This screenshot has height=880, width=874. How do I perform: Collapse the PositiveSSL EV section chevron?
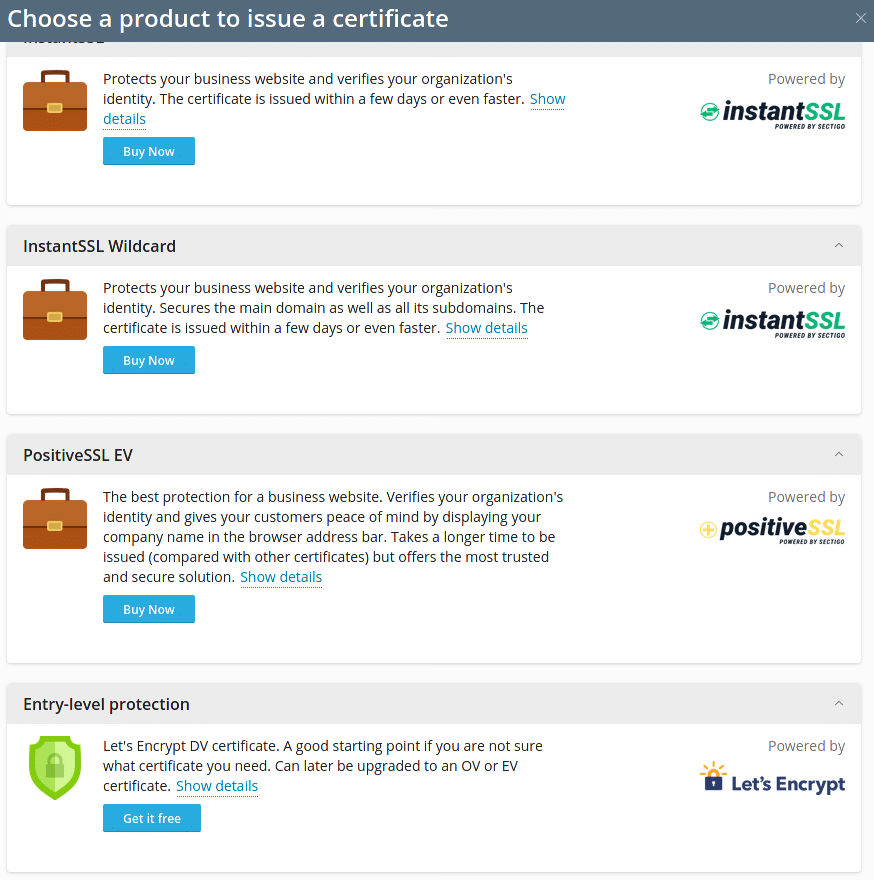coord(839,454)
